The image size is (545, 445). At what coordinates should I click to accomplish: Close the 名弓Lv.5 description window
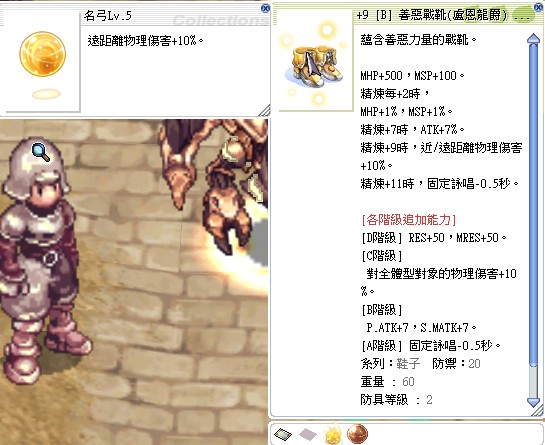point(265,8)
